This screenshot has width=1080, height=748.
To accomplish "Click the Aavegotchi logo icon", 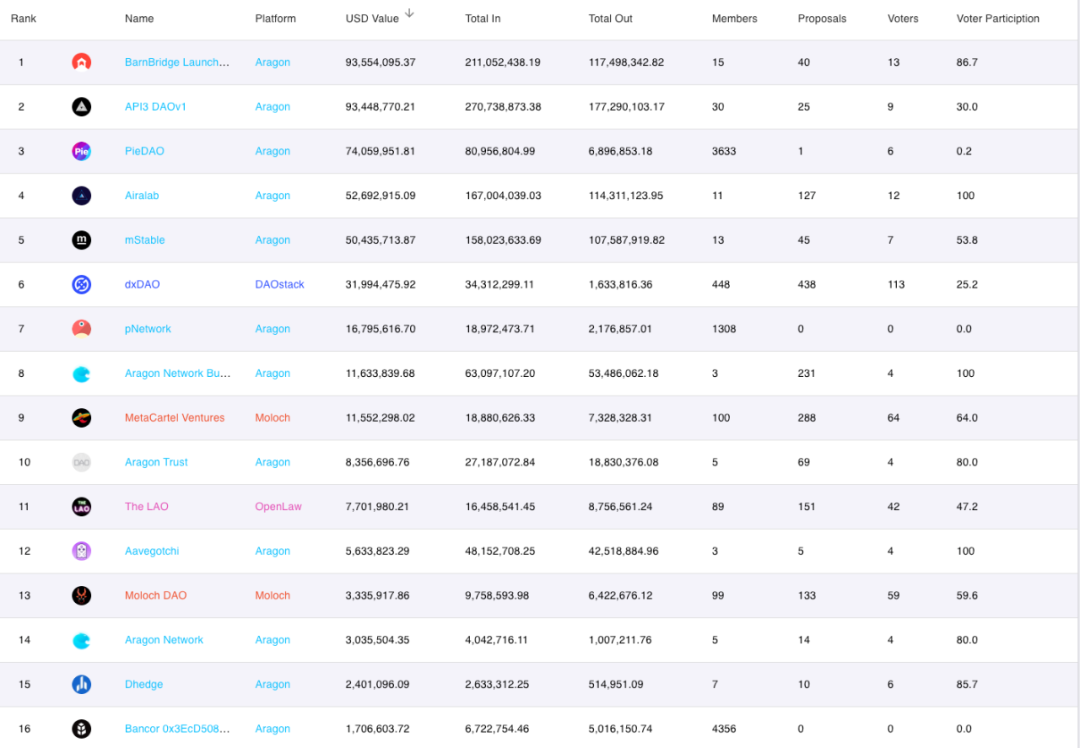I will [x=81, y=551].
